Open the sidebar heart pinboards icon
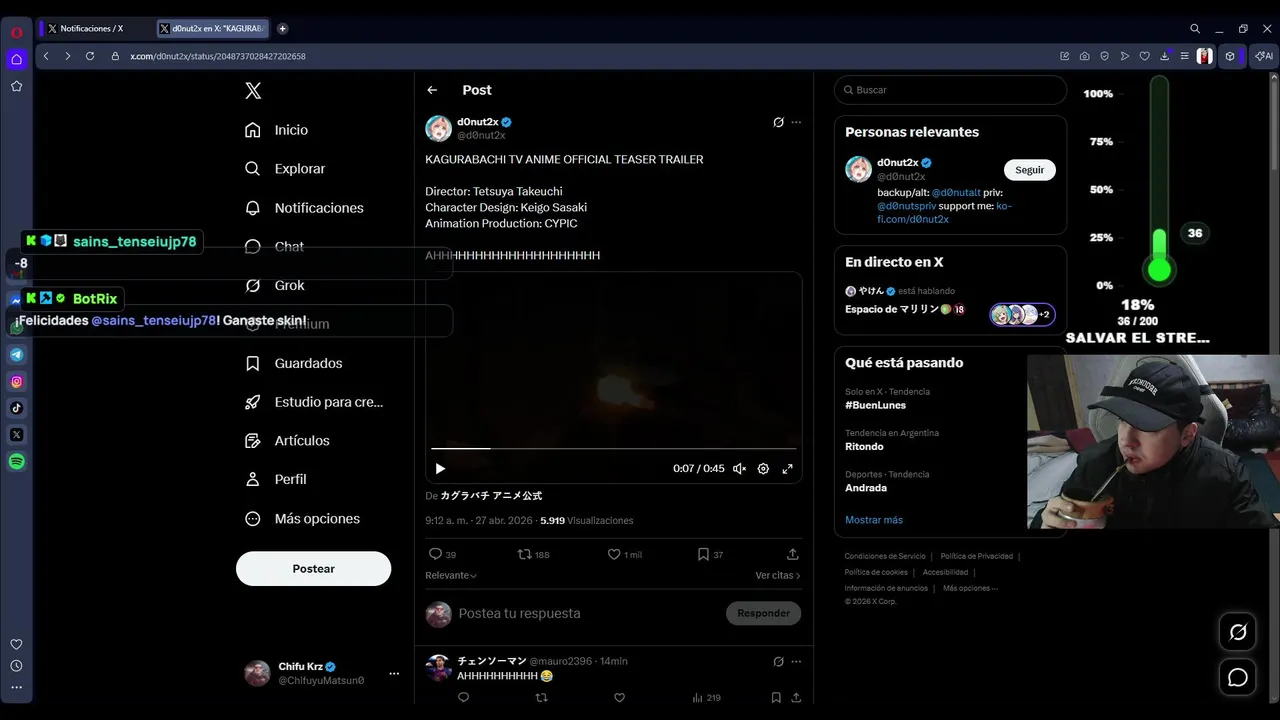The image size is (1280, 720). tap(16, 644)
